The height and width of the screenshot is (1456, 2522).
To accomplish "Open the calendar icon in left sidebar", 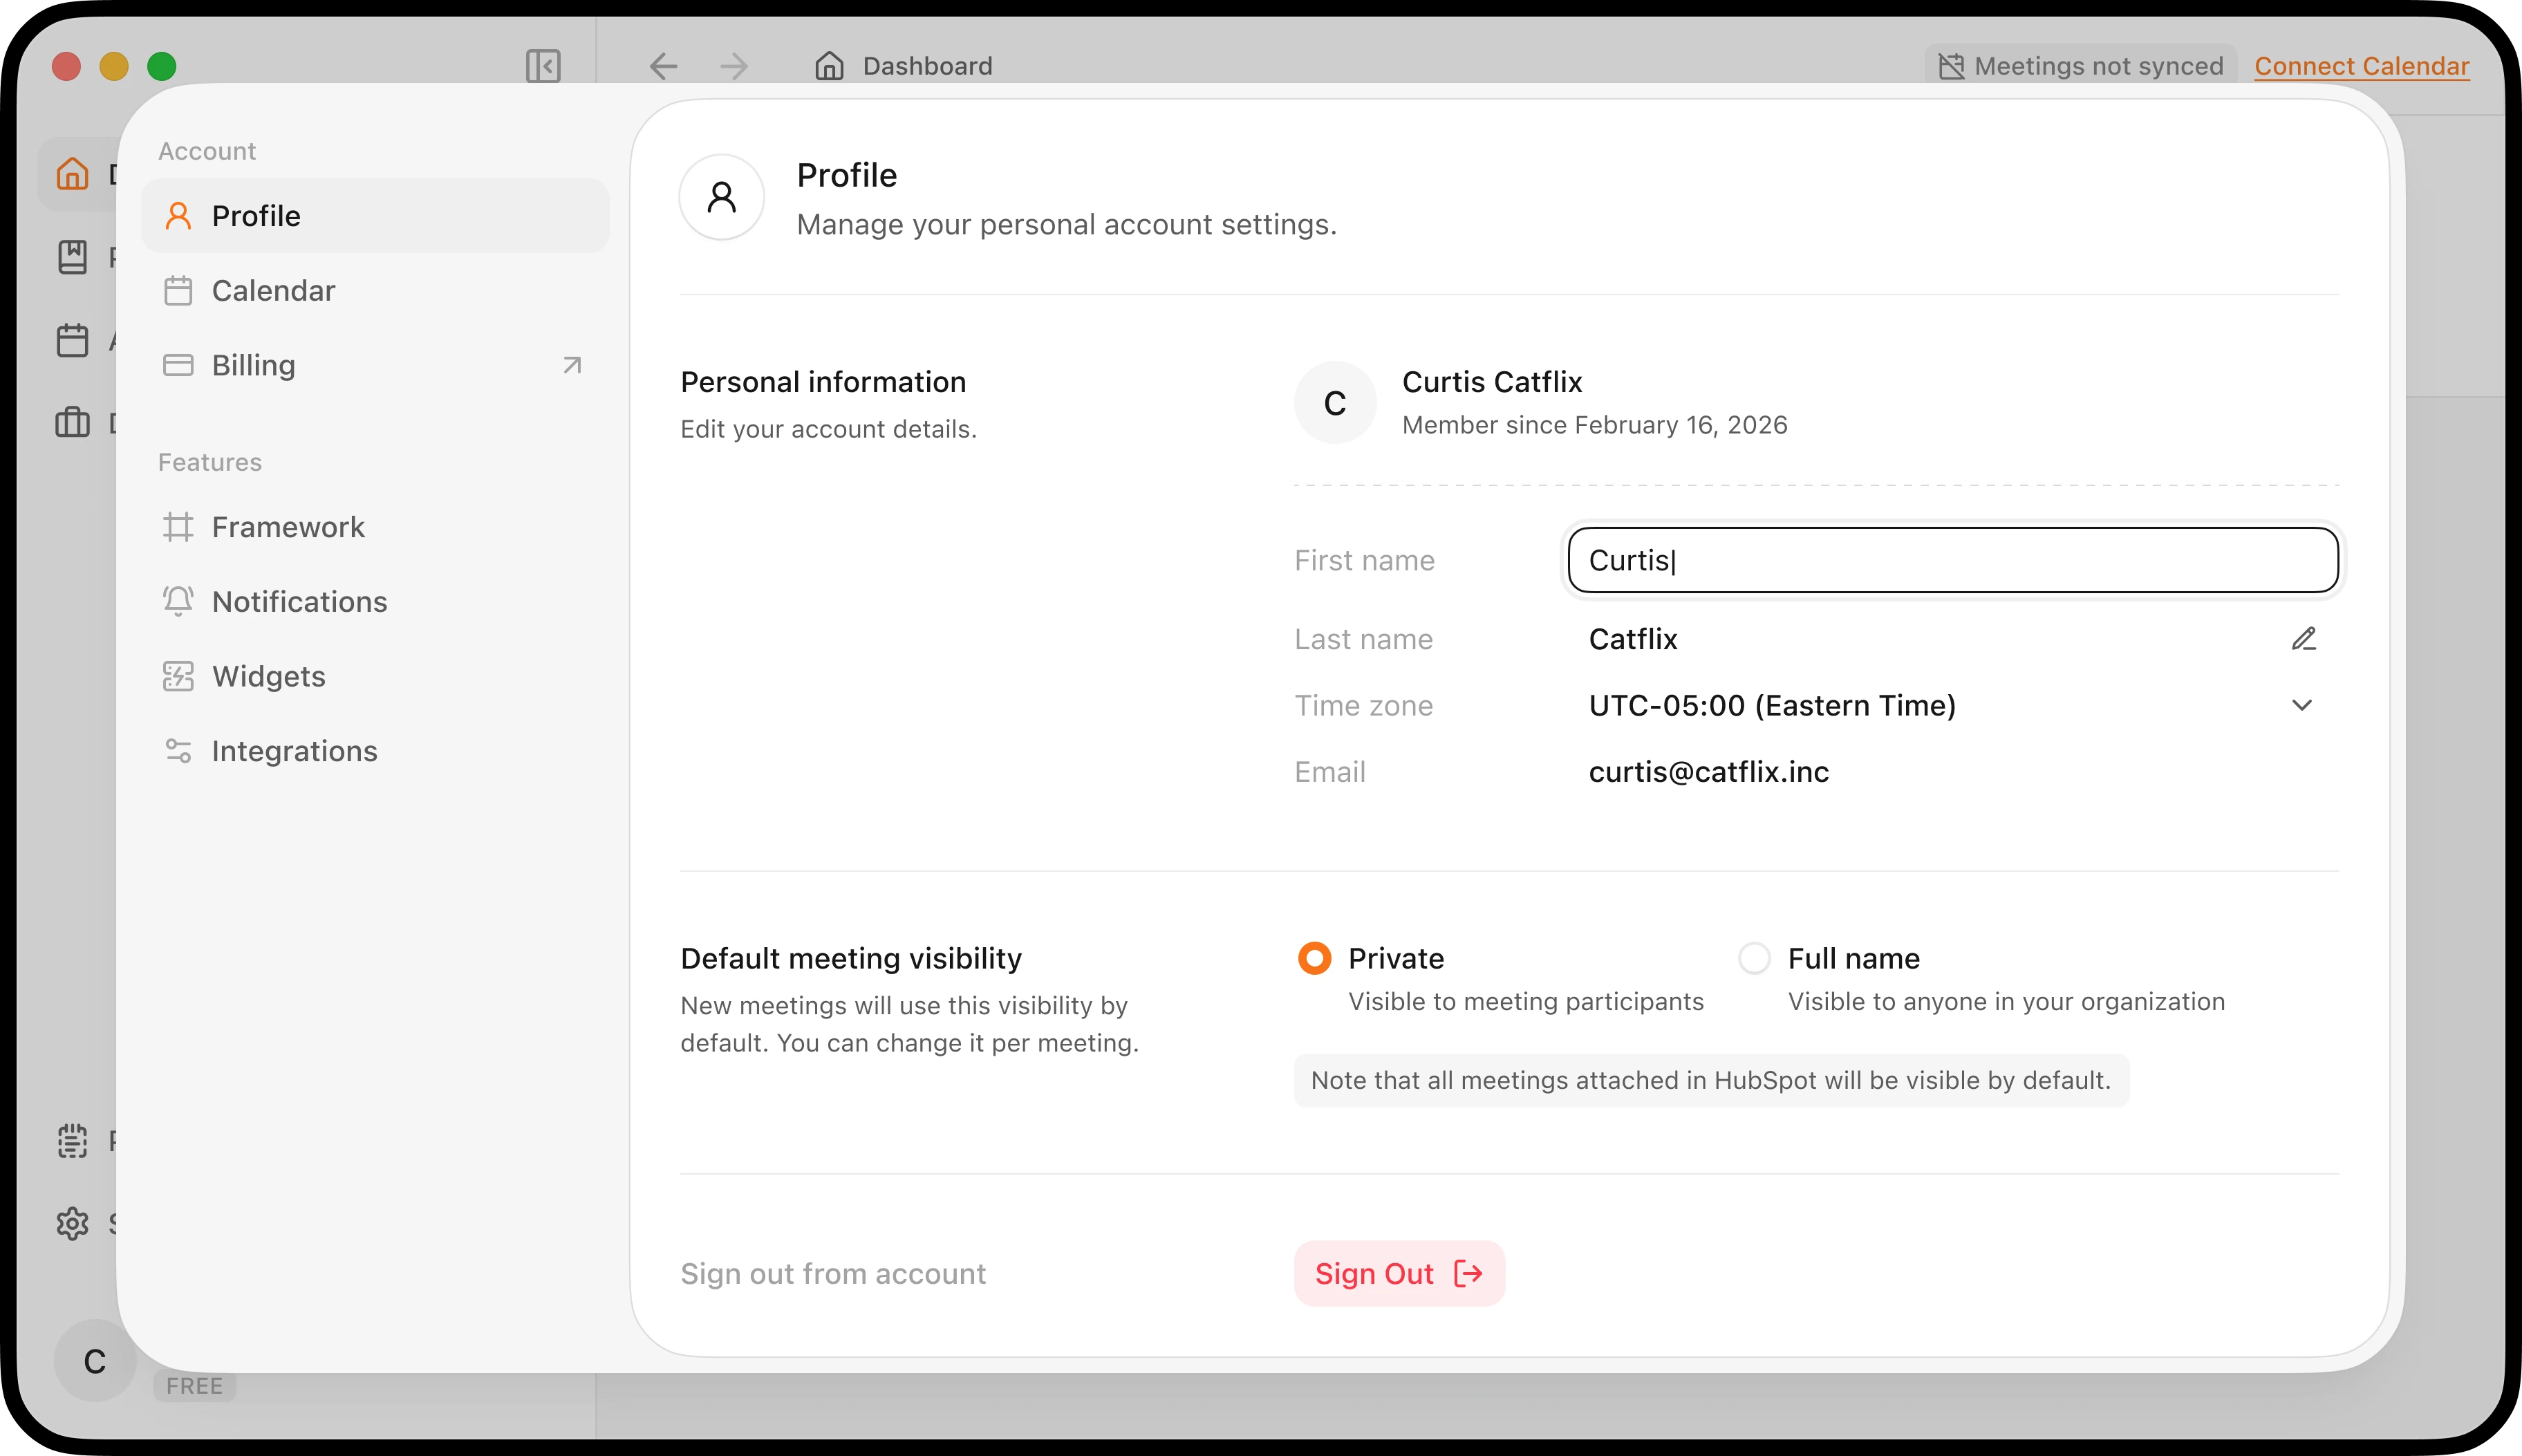I will (72, 340).
